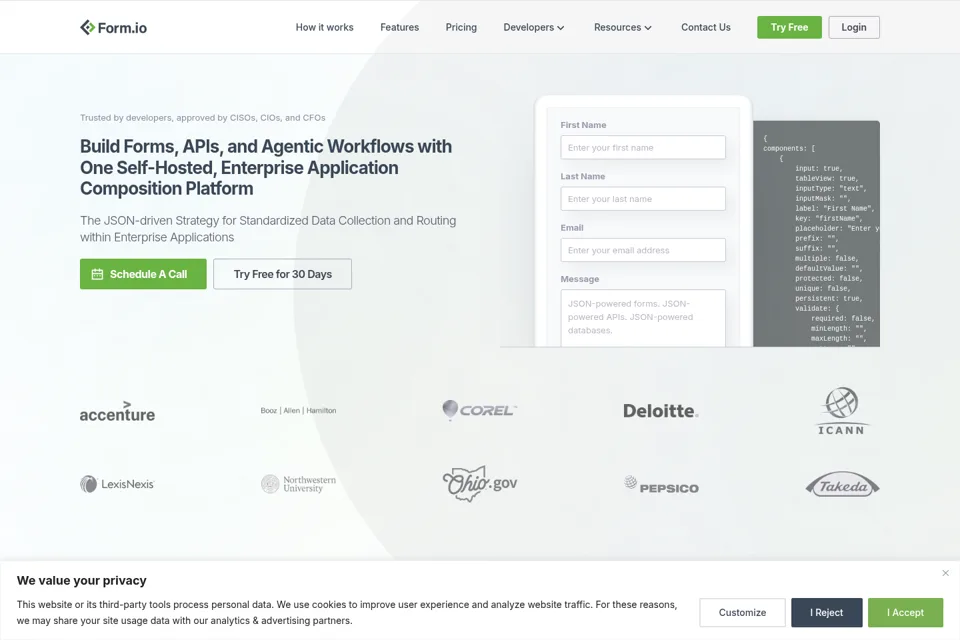Viewport: 960px width, 640px height.
Task: Open cookie Customize options
Action: click(742, 612)
